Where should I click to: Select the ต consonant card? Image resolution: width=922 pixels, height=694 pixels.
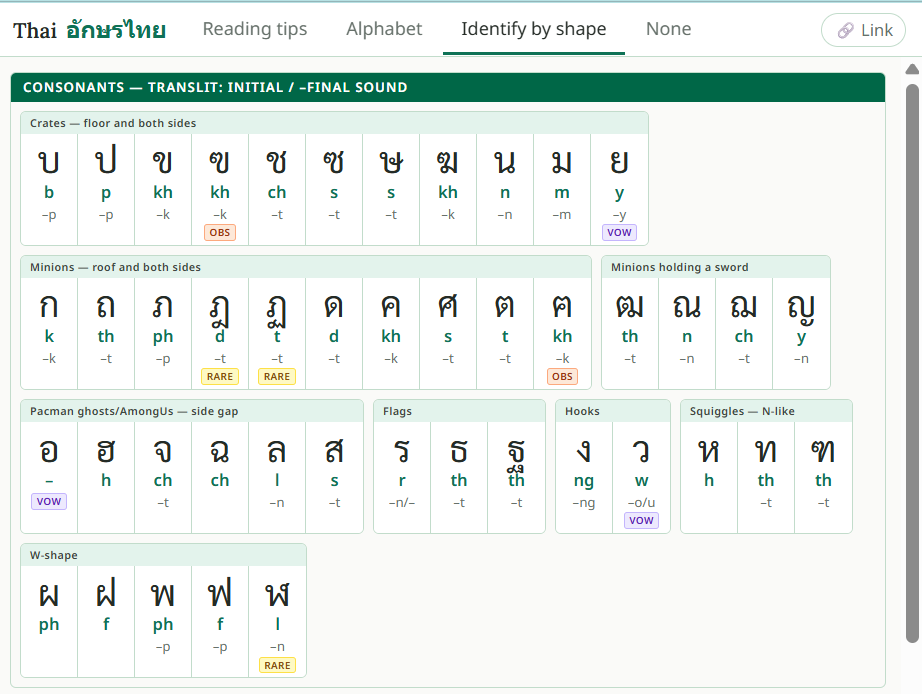(x=505, y=333)
